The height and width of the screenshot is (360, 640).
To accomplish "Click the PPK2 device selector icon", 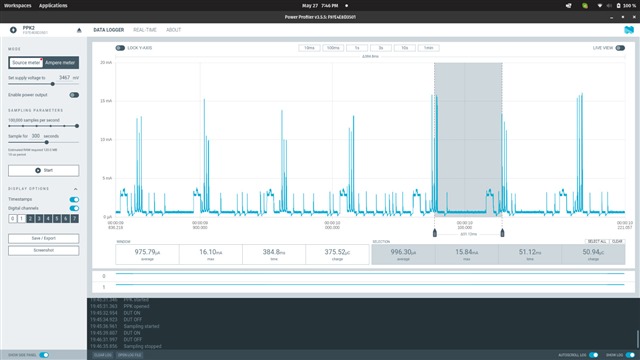I will click(13, 30).
